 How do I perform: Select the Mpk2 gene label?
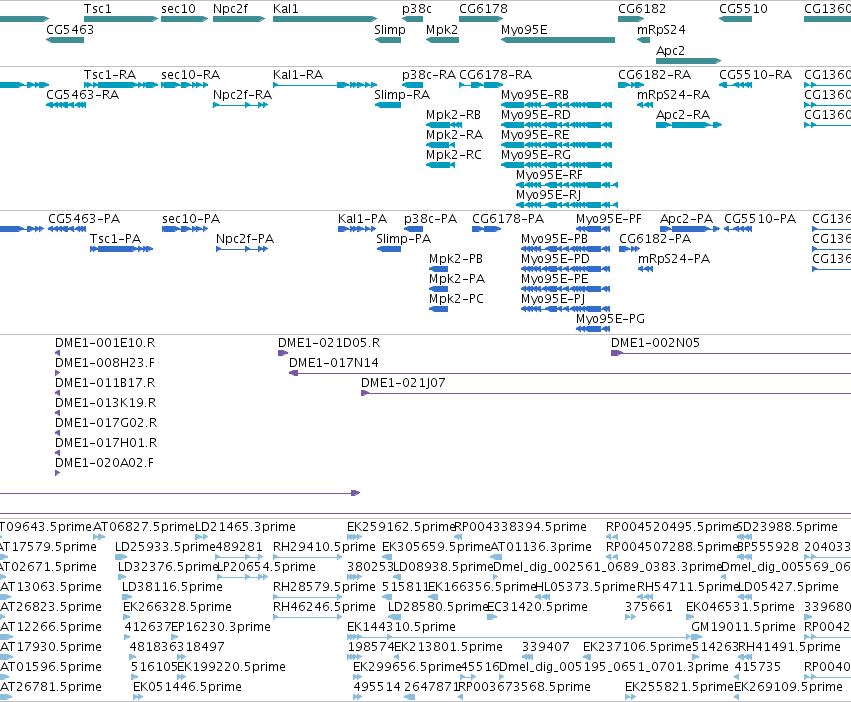442,29
